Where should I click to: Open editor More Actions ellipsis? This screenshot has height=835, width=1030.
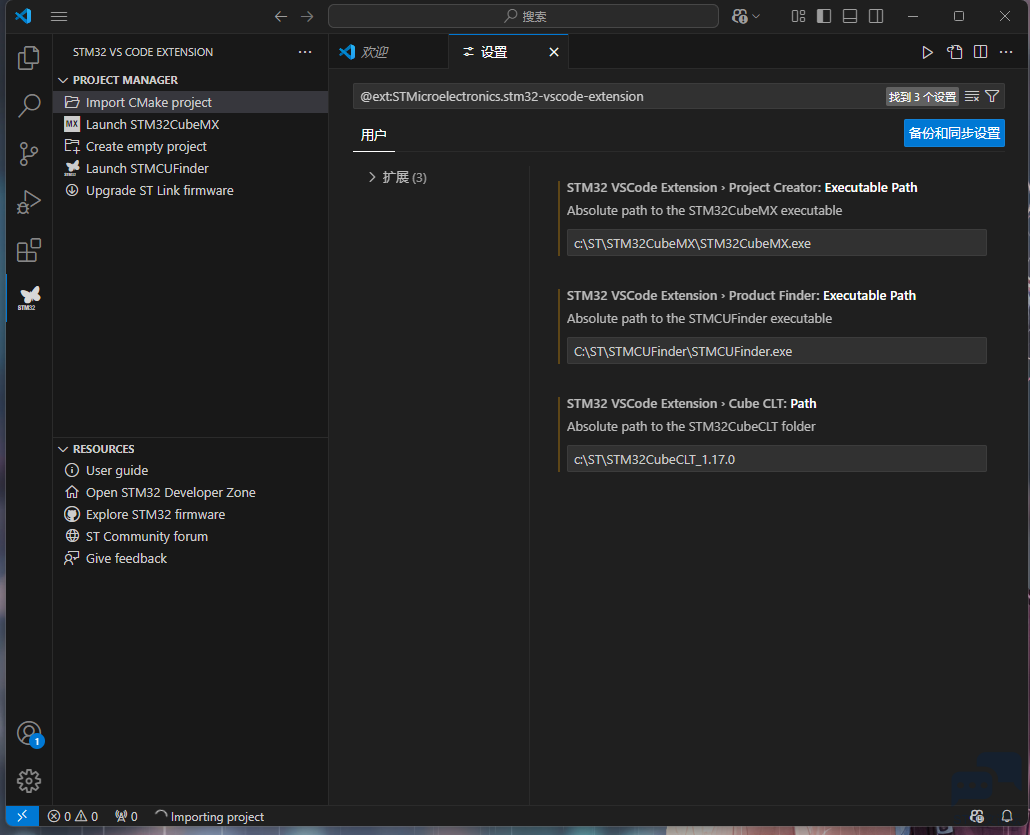[1006, 52]
